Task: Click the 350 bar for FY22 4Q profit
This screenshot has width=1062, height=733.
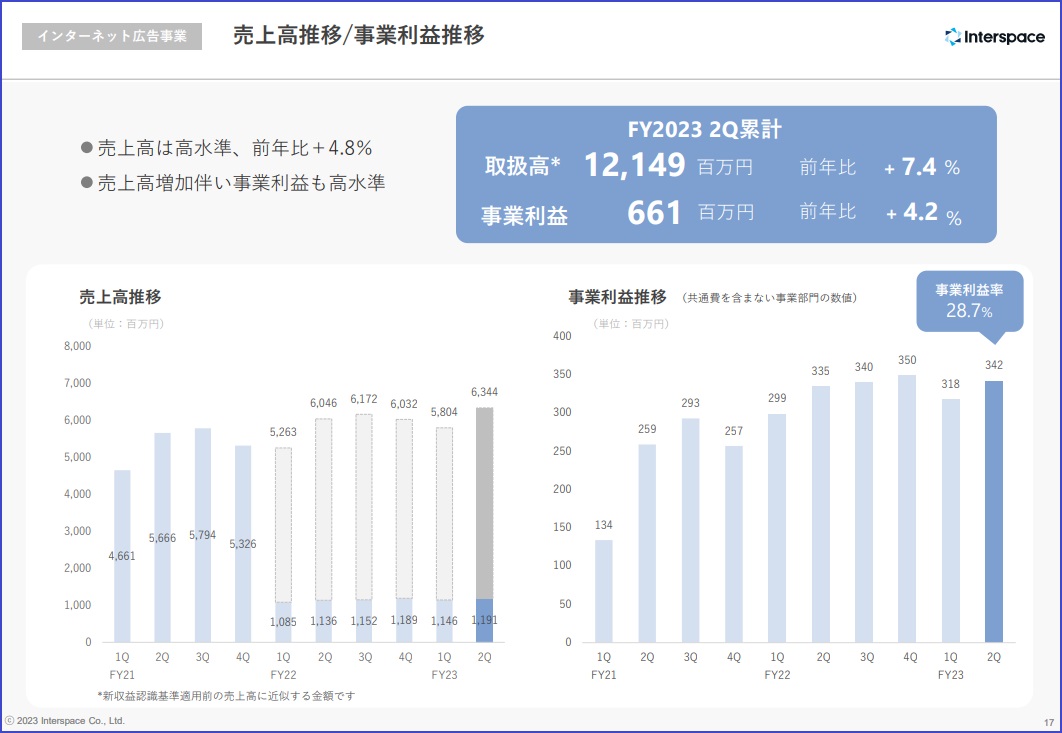Action: click(x=906, y=508)
